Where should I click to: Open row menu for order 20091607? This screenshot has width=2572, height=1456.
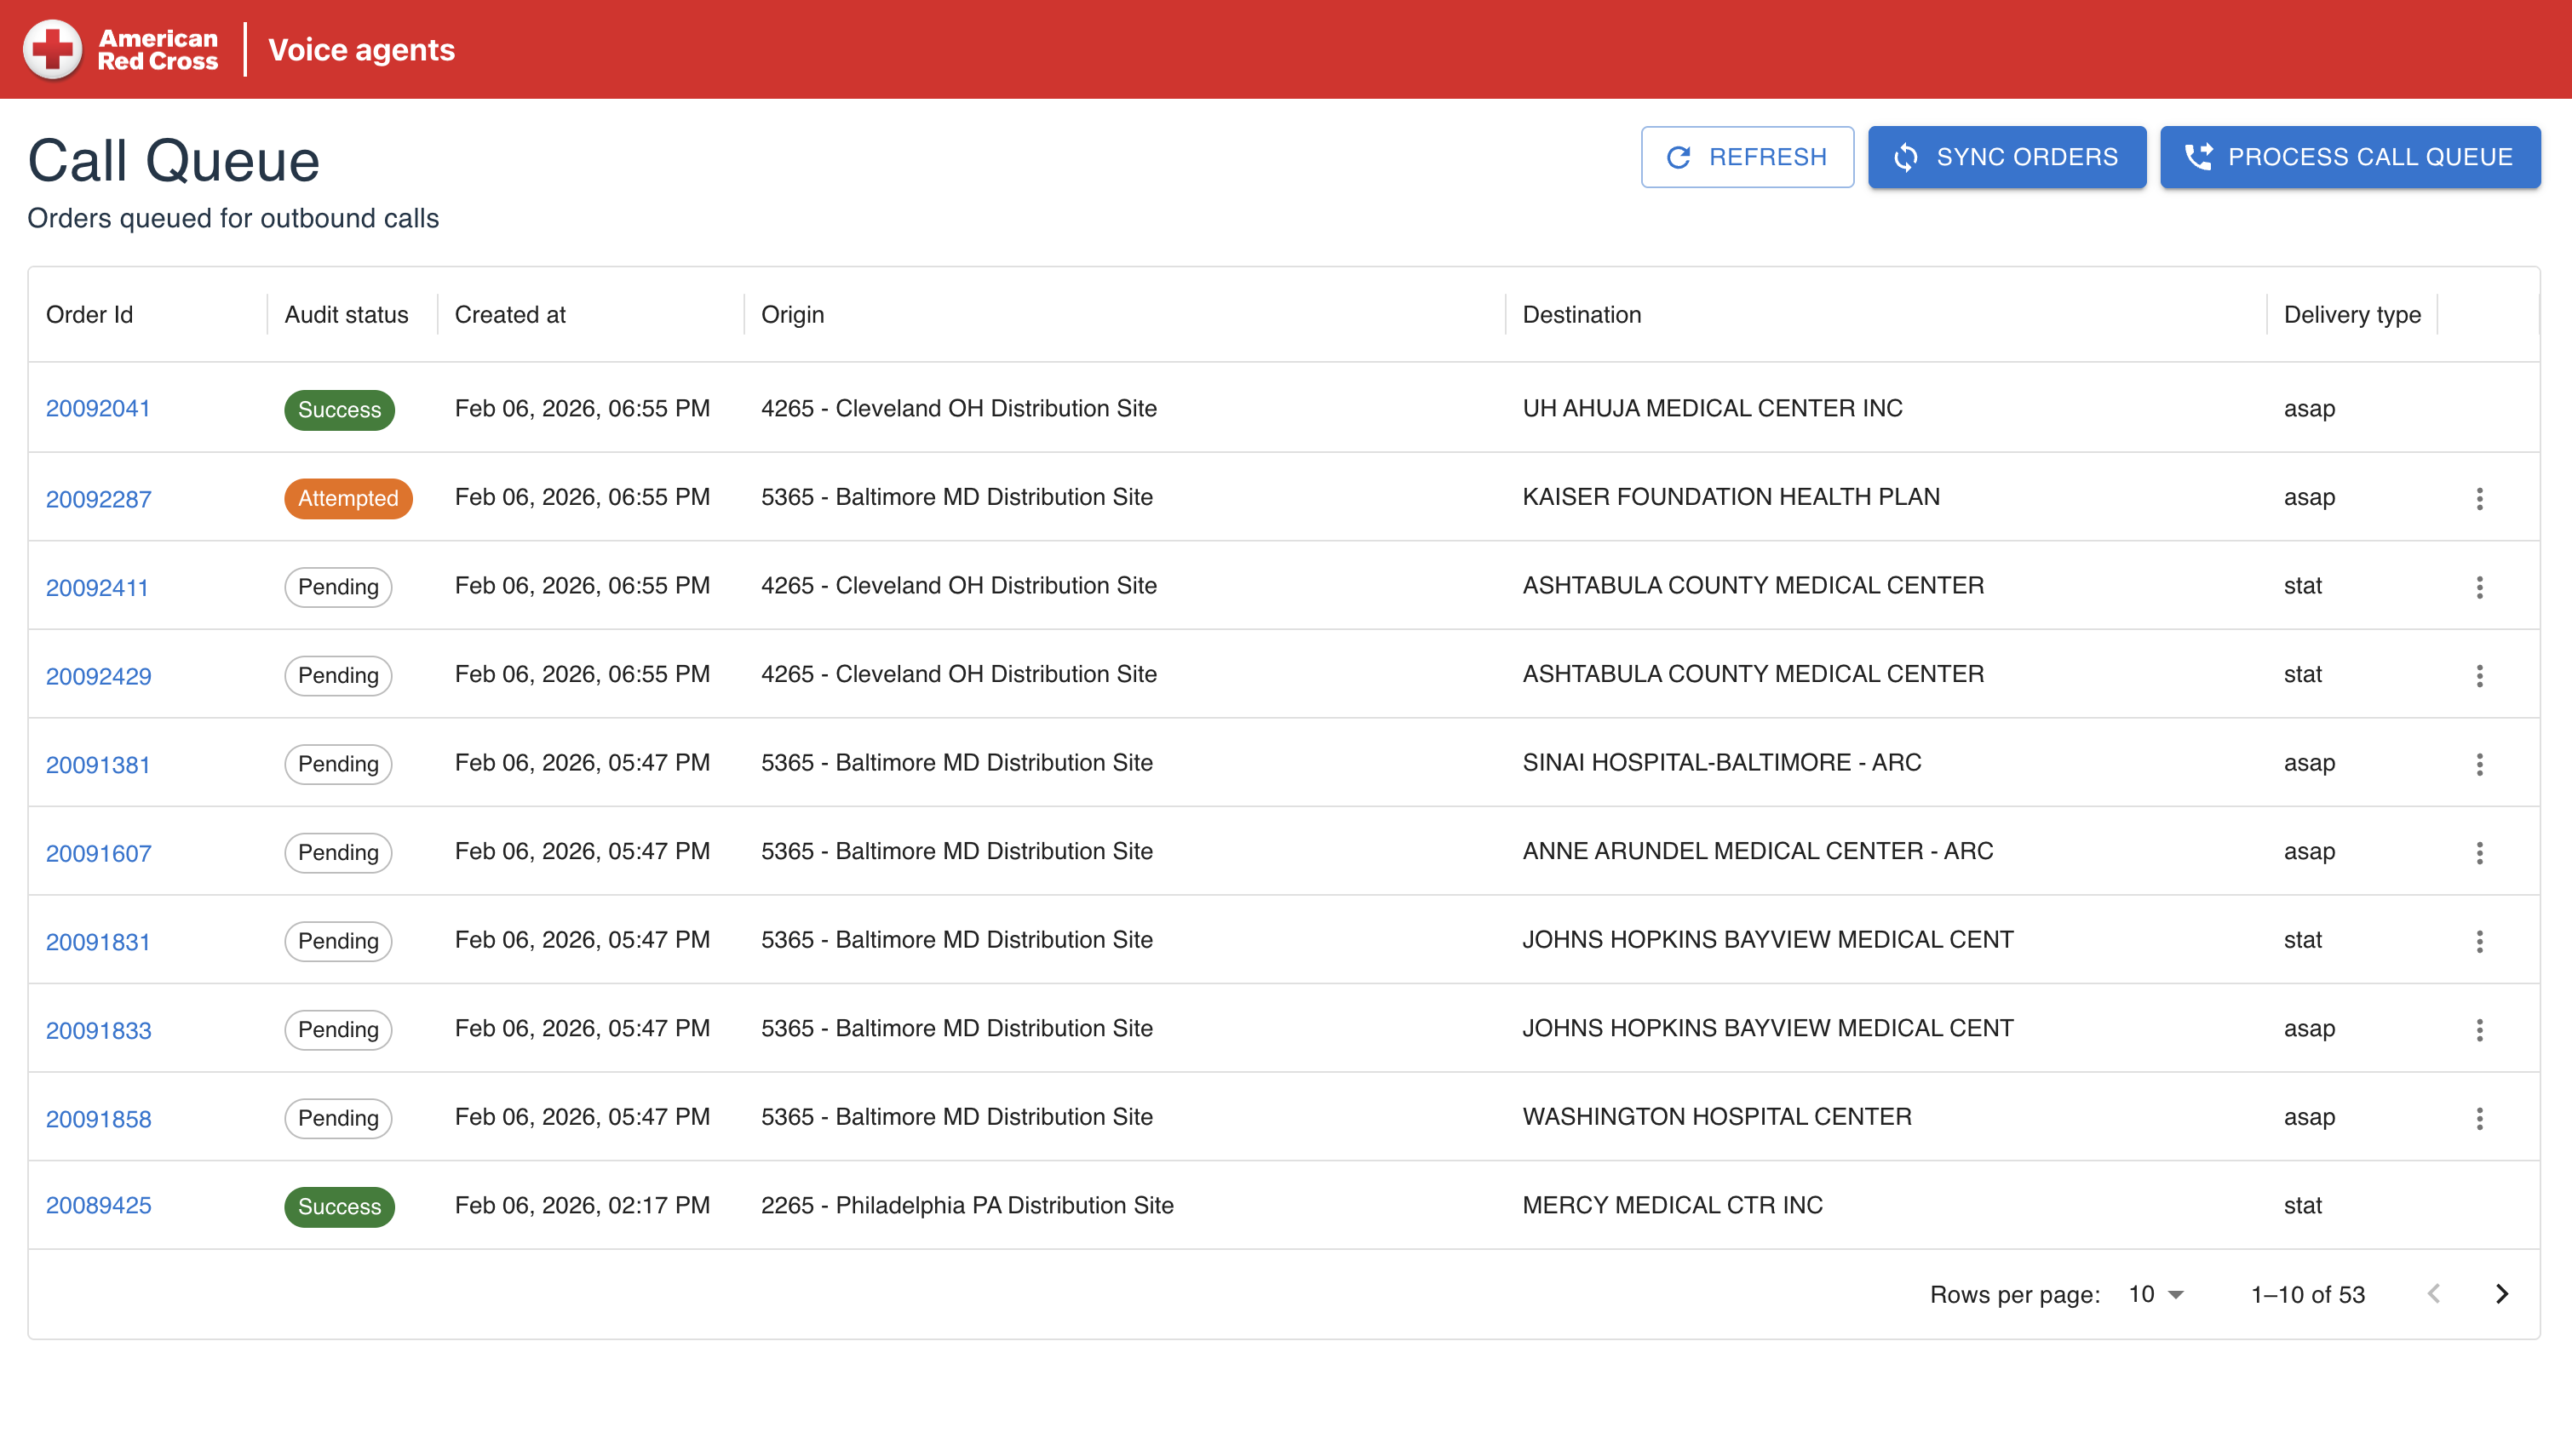pyautogui.click(x=2479, y=852)
